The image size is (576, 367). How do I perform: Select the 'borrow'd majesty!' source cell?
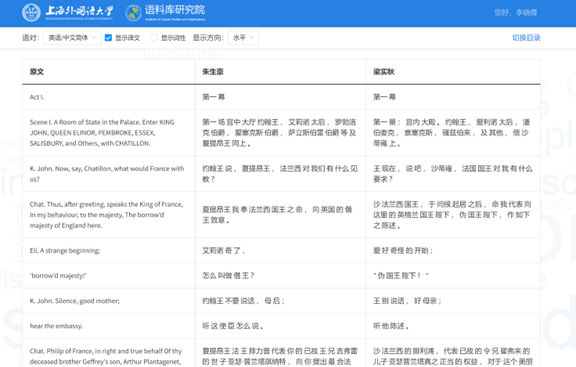[x=109, y=276]
